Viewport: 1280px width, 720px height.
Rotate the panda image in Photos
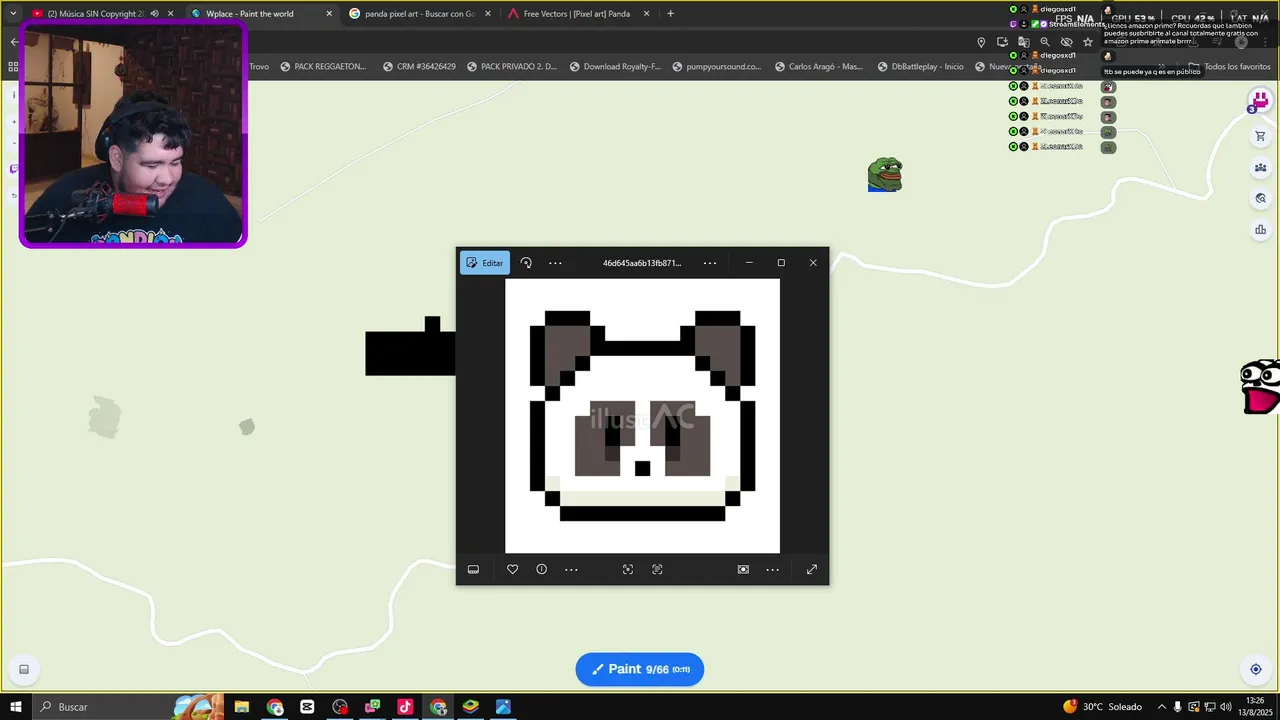click(x=526, y=263)
